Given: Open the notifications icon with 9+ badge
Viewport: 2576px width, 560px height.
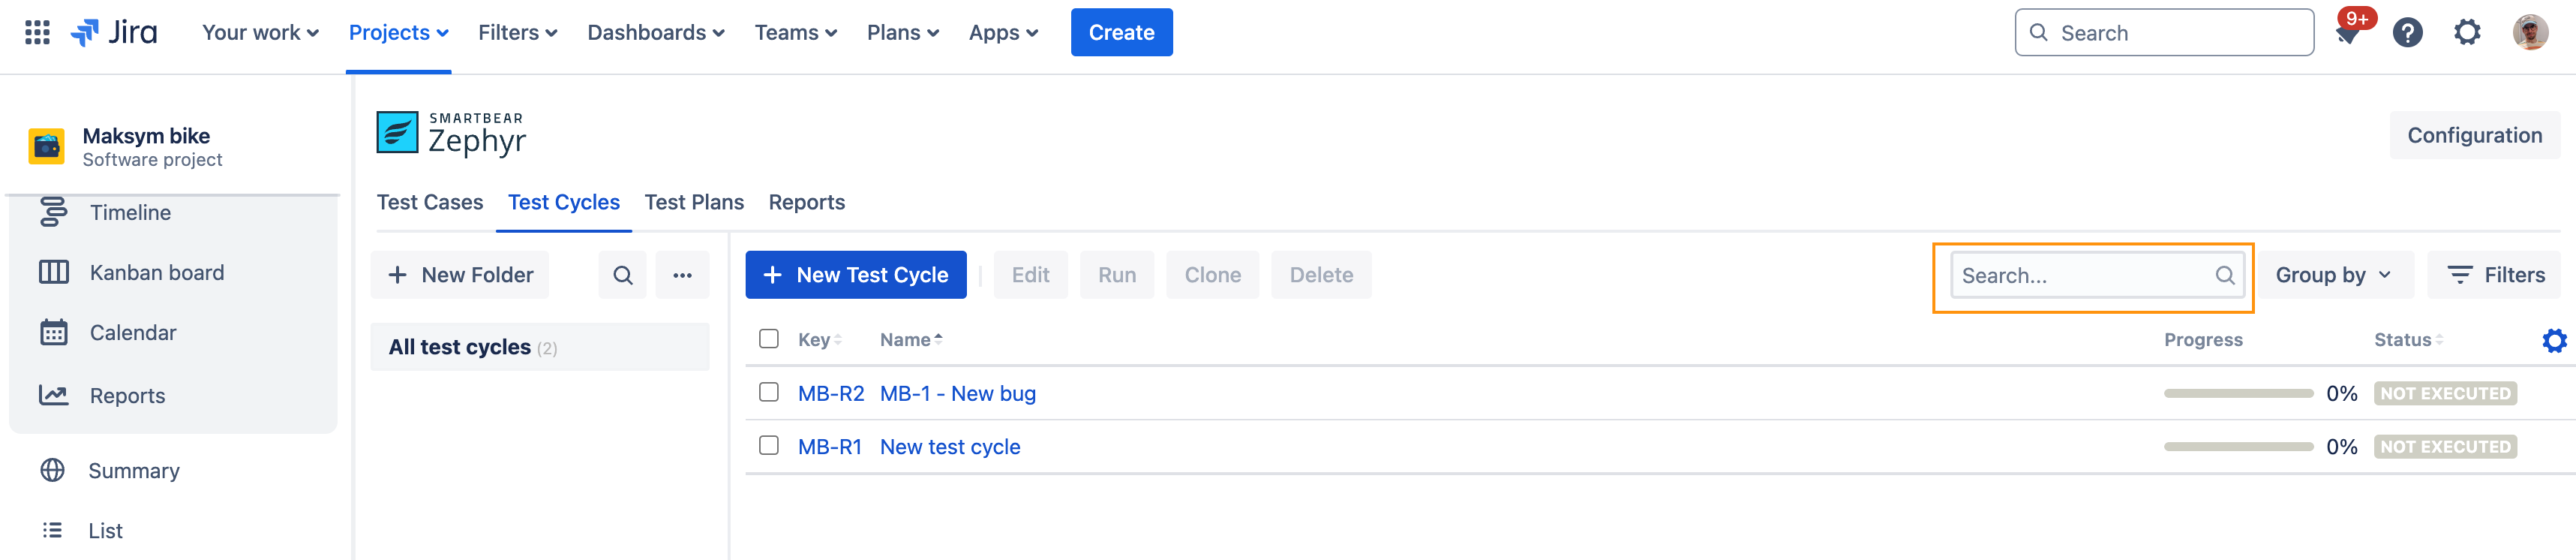Looking at the screenshot, I should (2348, 33).
